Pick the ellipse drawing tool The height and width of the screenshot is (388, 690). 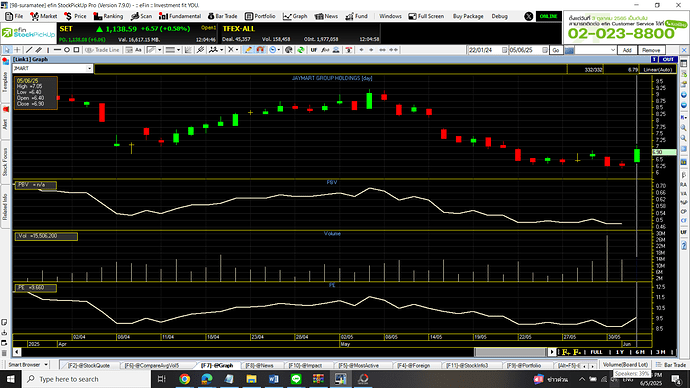tap(67, 50)
